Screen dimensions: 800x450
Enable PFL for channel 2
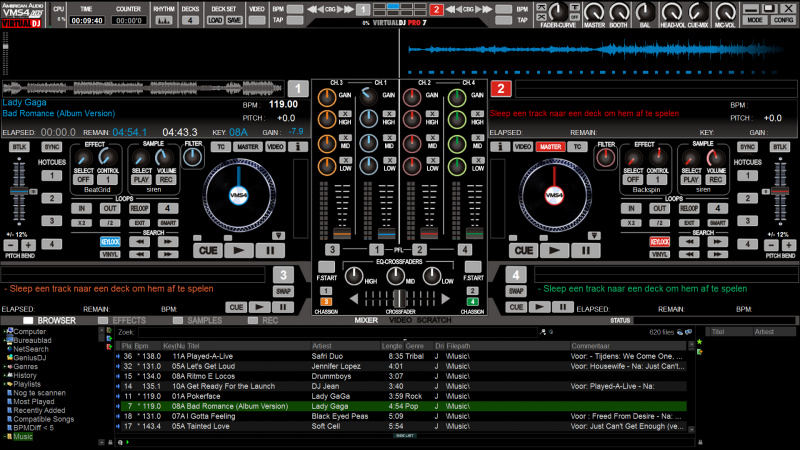[x=419, y=249]
